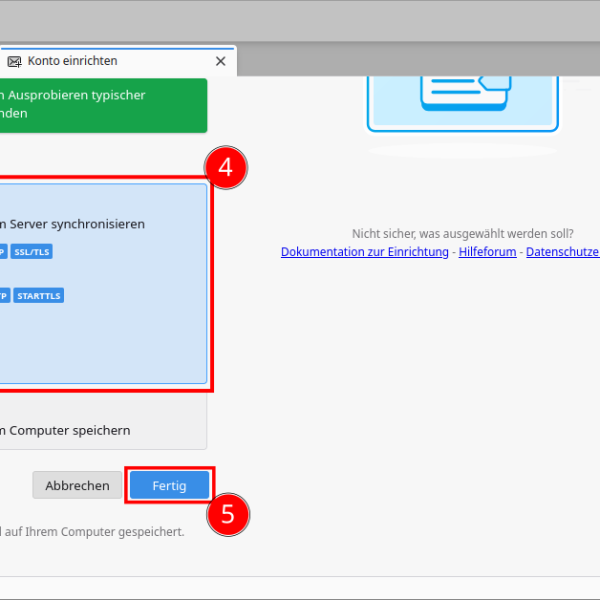The width and height of the screenshot is (600, 600).
Task: Open the Datenschutz link
Action: [x=562, y=252]
